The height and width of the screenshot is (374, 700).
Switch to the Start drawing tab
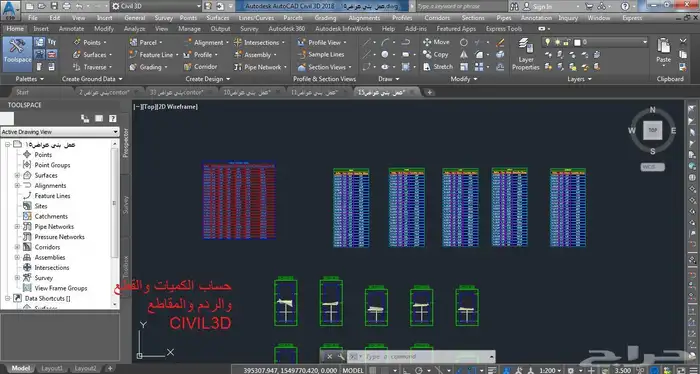(22, 92)
